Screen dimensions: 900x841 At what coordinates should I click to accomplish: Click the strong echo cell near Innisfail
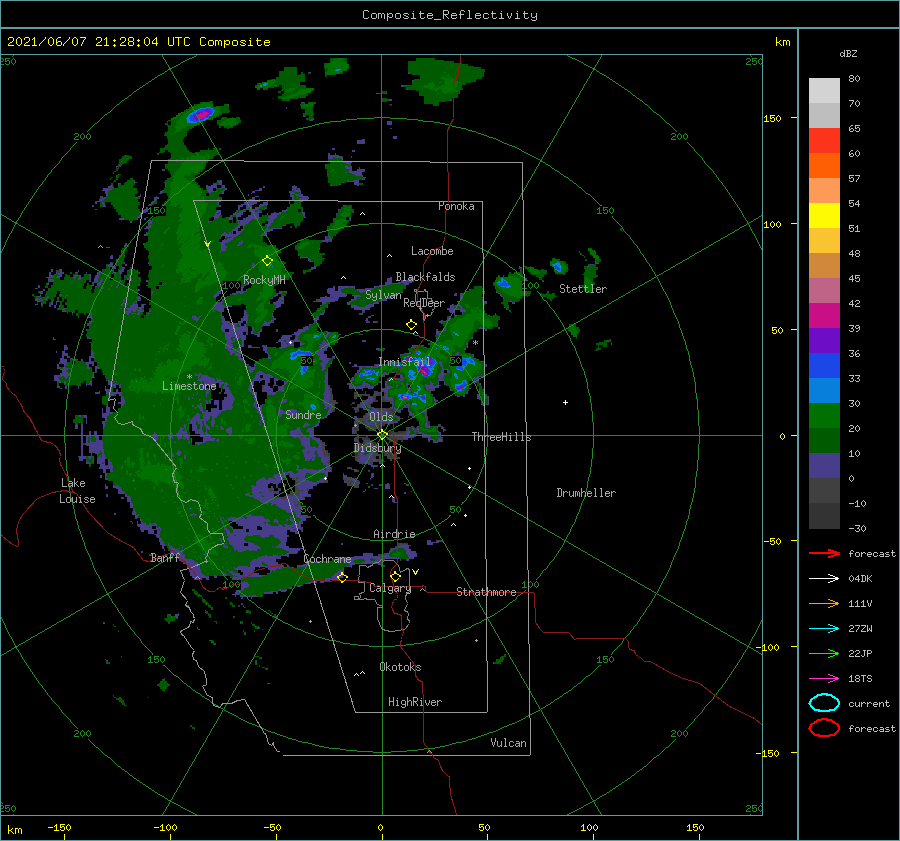click(x=424, y=370)
